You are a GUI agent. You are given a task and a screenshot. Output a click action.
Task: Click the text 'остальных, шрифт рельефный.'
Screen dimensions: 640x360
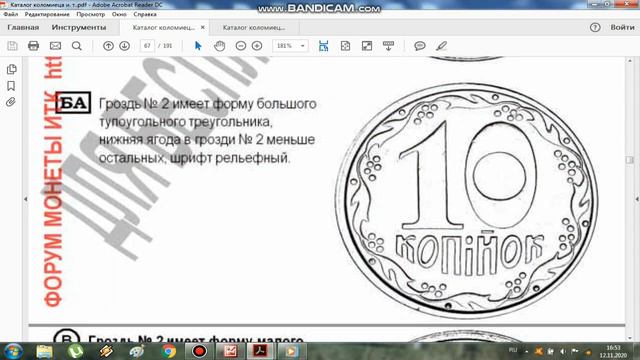pyautogui.click(x=195, y=158)
